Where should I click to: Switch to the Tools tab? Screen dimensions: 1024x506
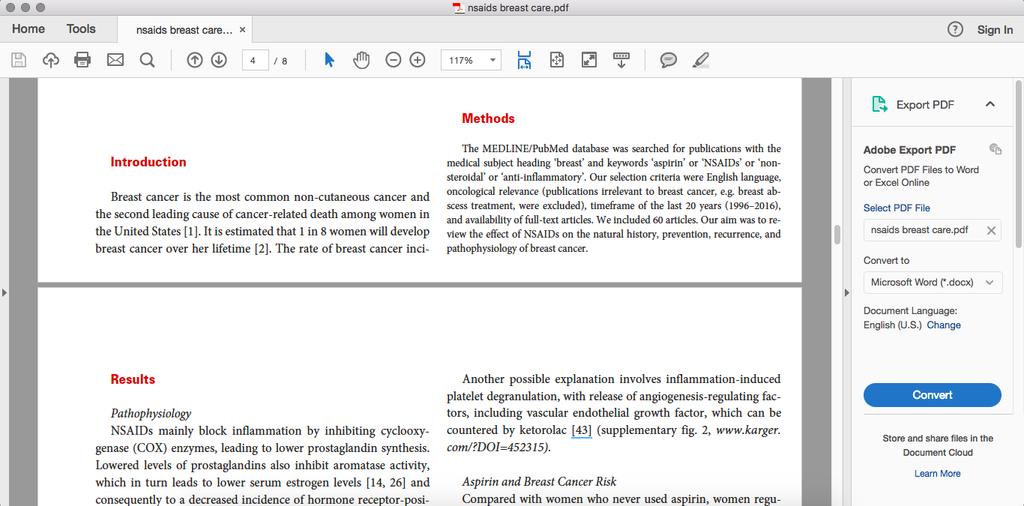click(81, 29)
